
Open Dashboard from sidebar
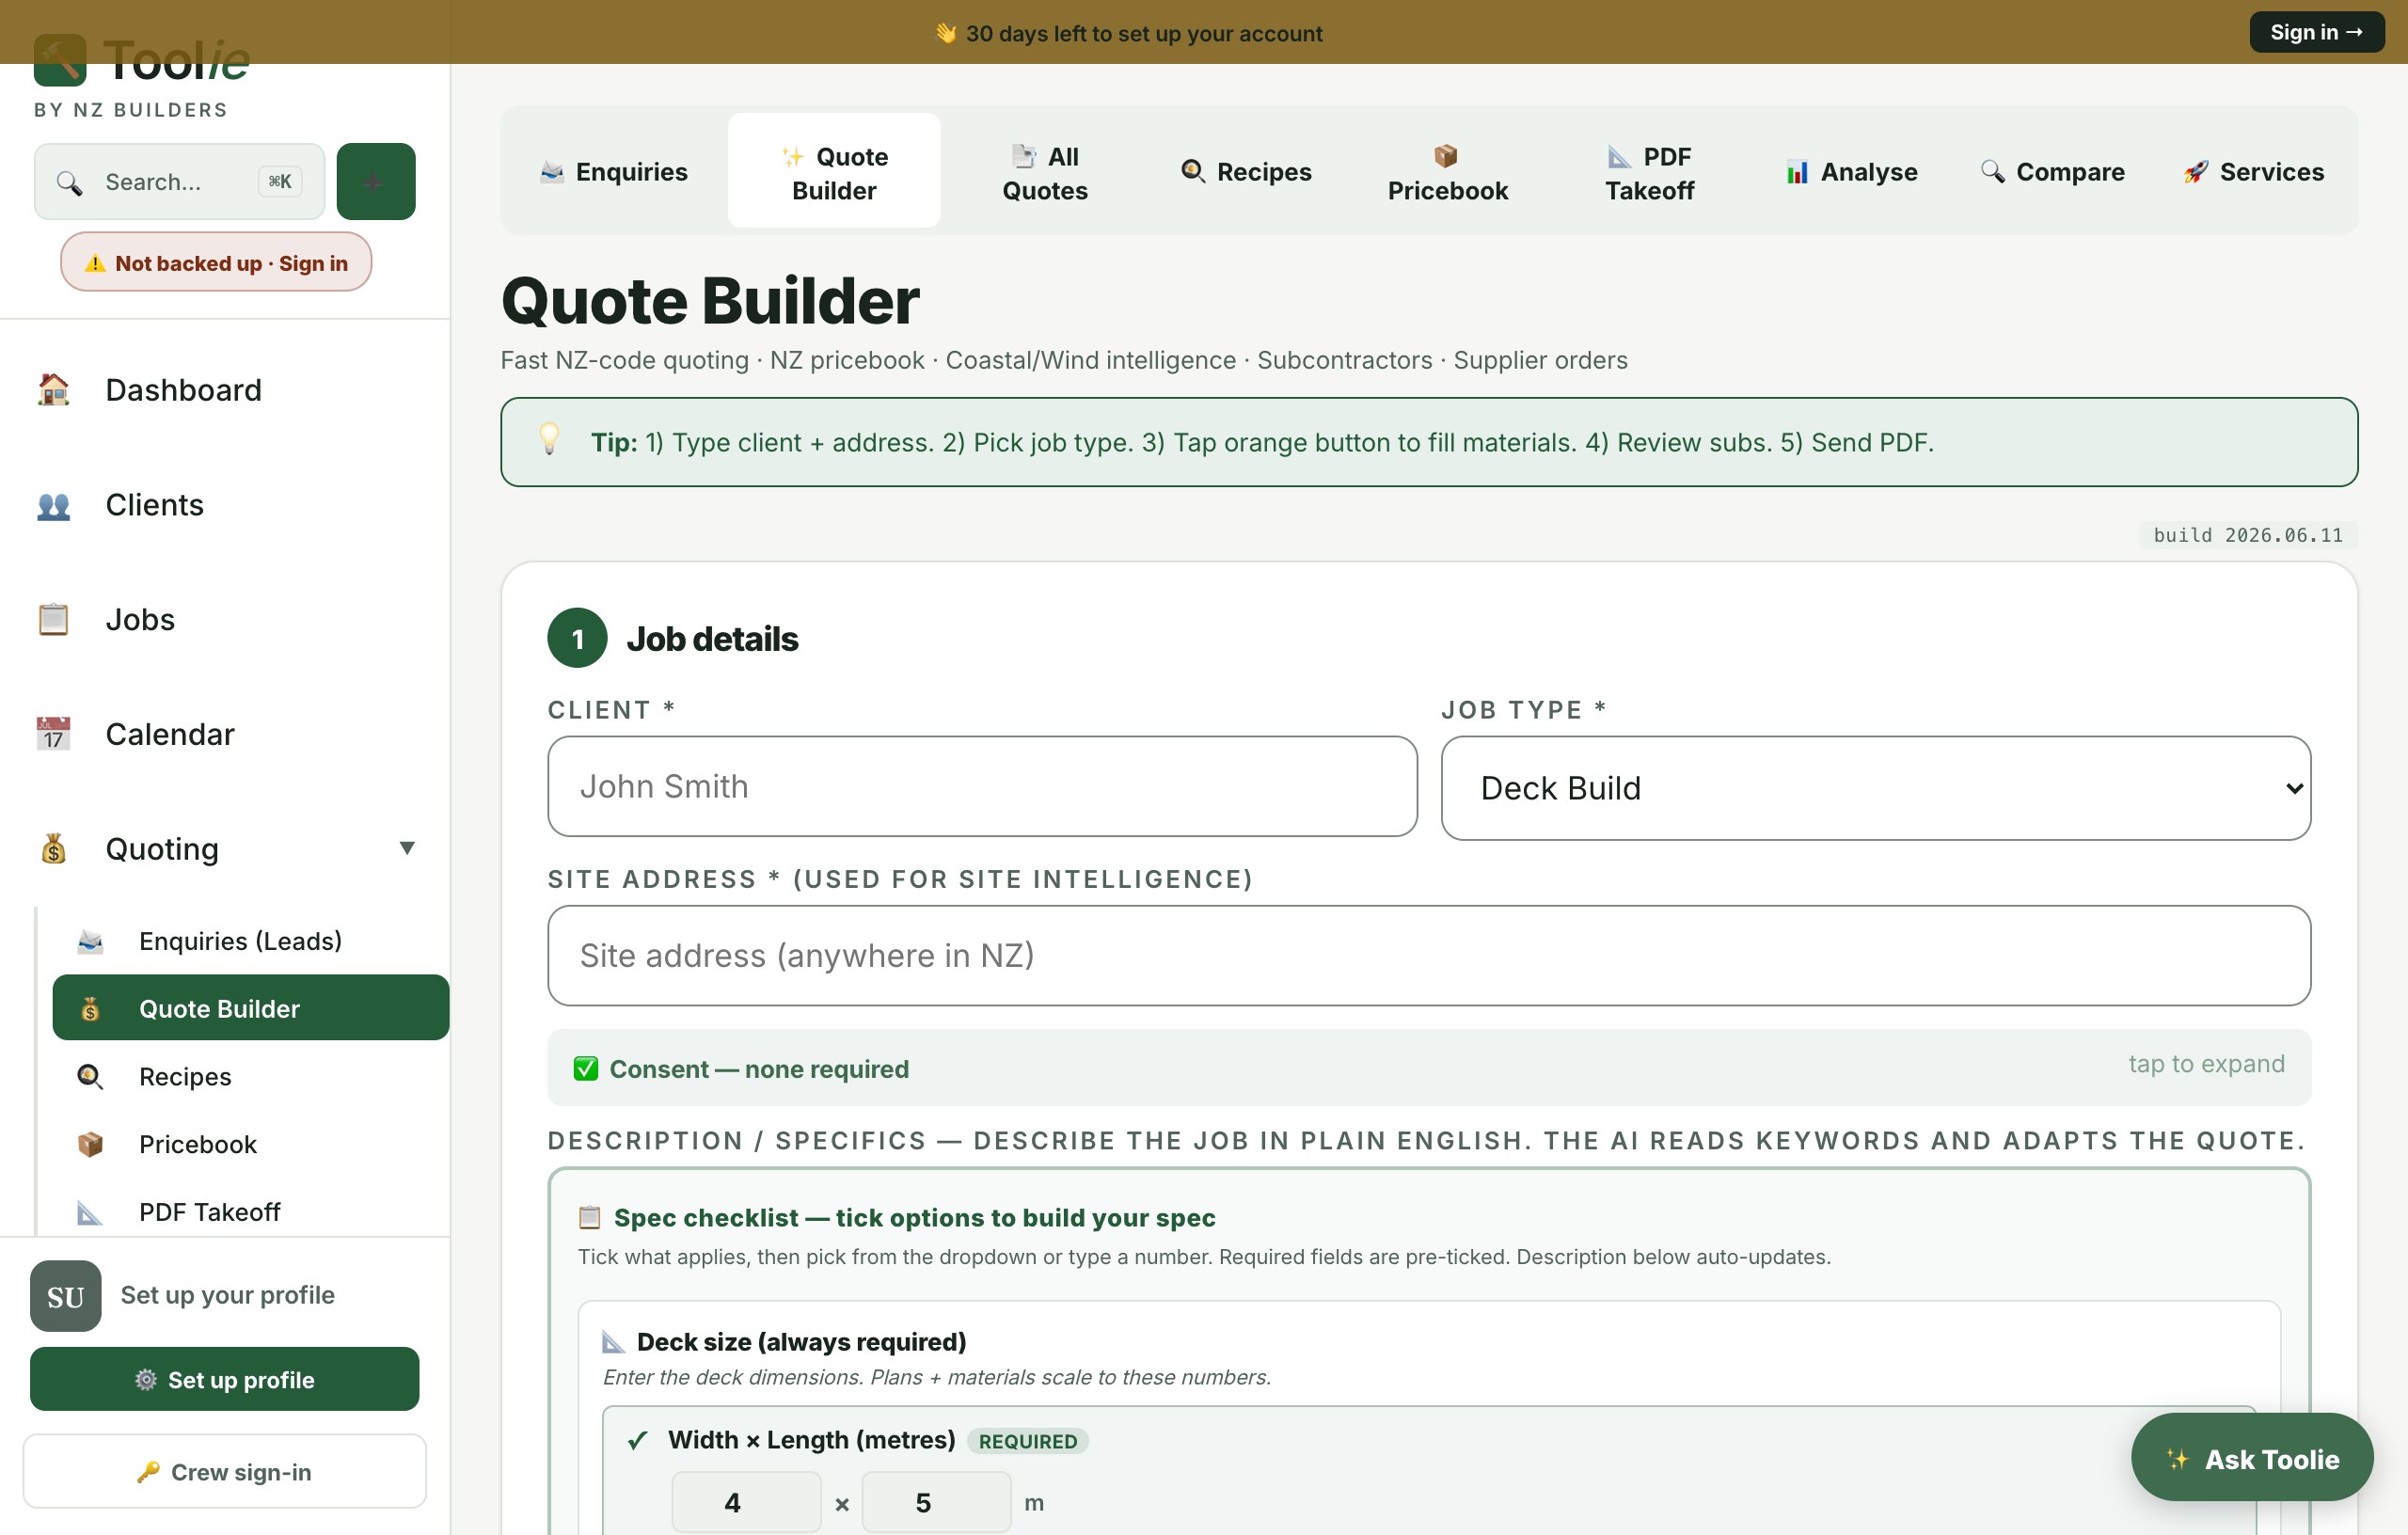(x=224, y=389)
